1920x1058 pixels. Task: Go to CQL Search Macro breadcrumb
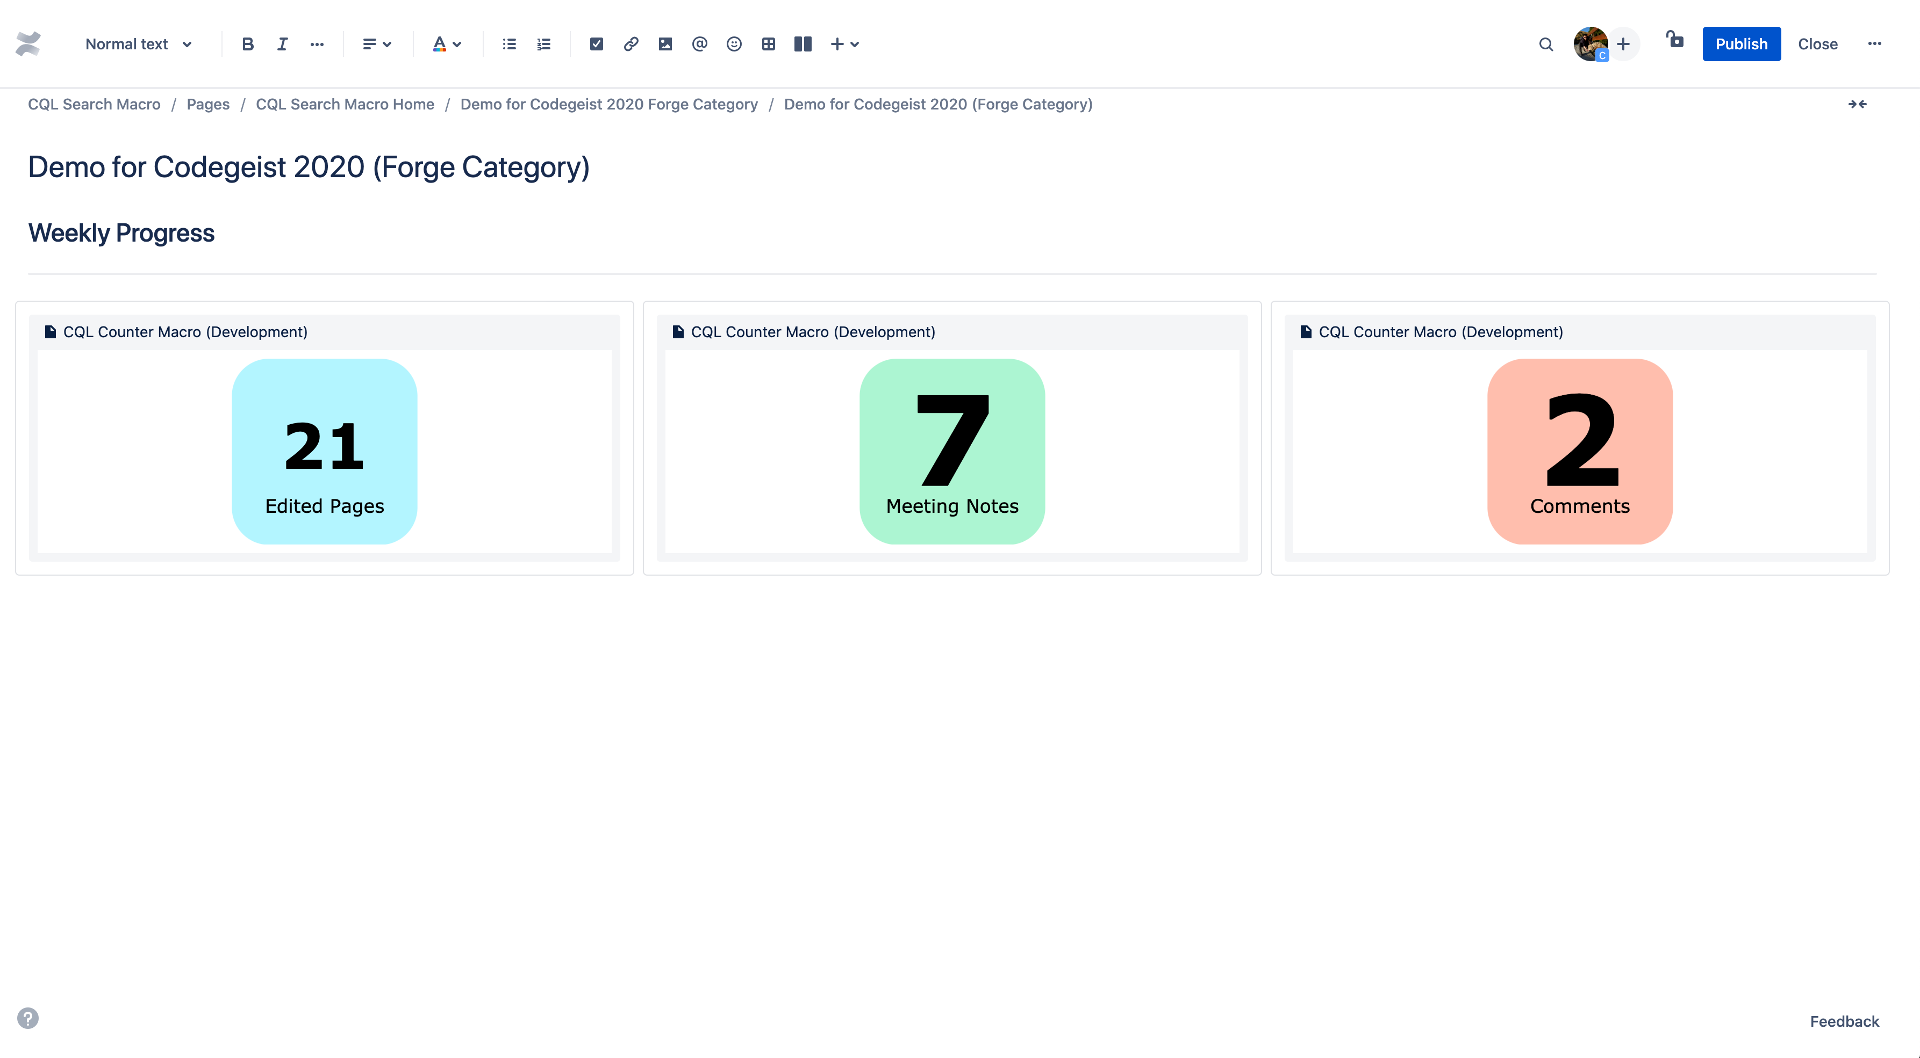tap(94, 104)
